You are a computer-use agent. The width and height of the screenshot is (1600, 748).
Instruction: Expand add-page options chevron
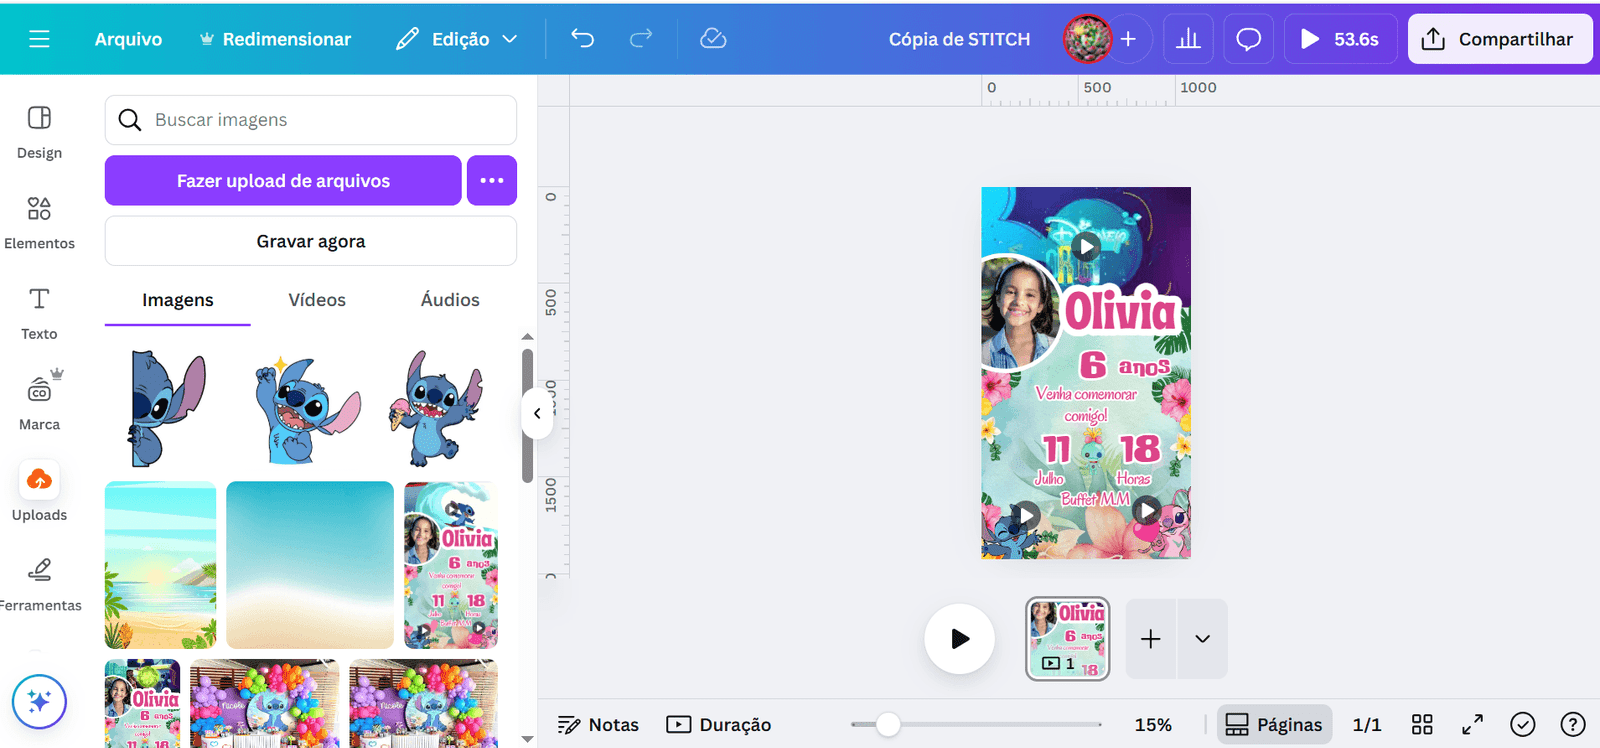(x=1203, y=639)
